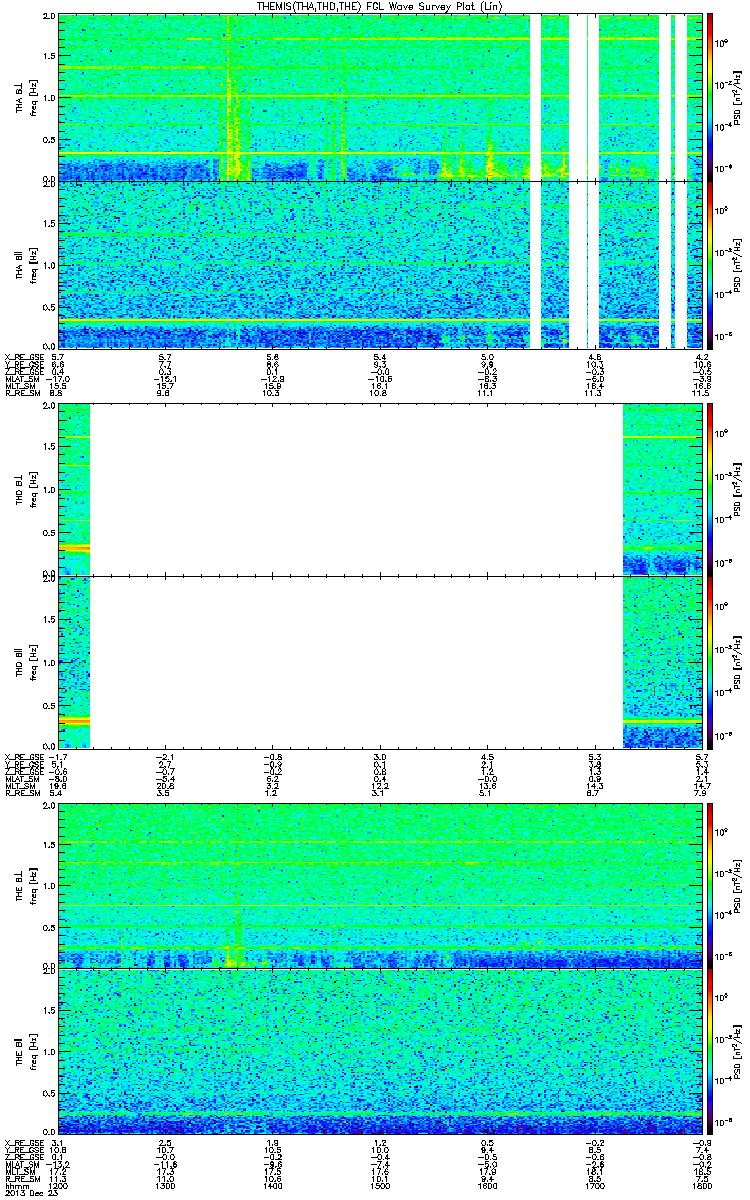The width and height of the screenshot is (750, 1200).
Task: Click the THEMIS FGL Wave Survey Plot title
Action: 380,7
